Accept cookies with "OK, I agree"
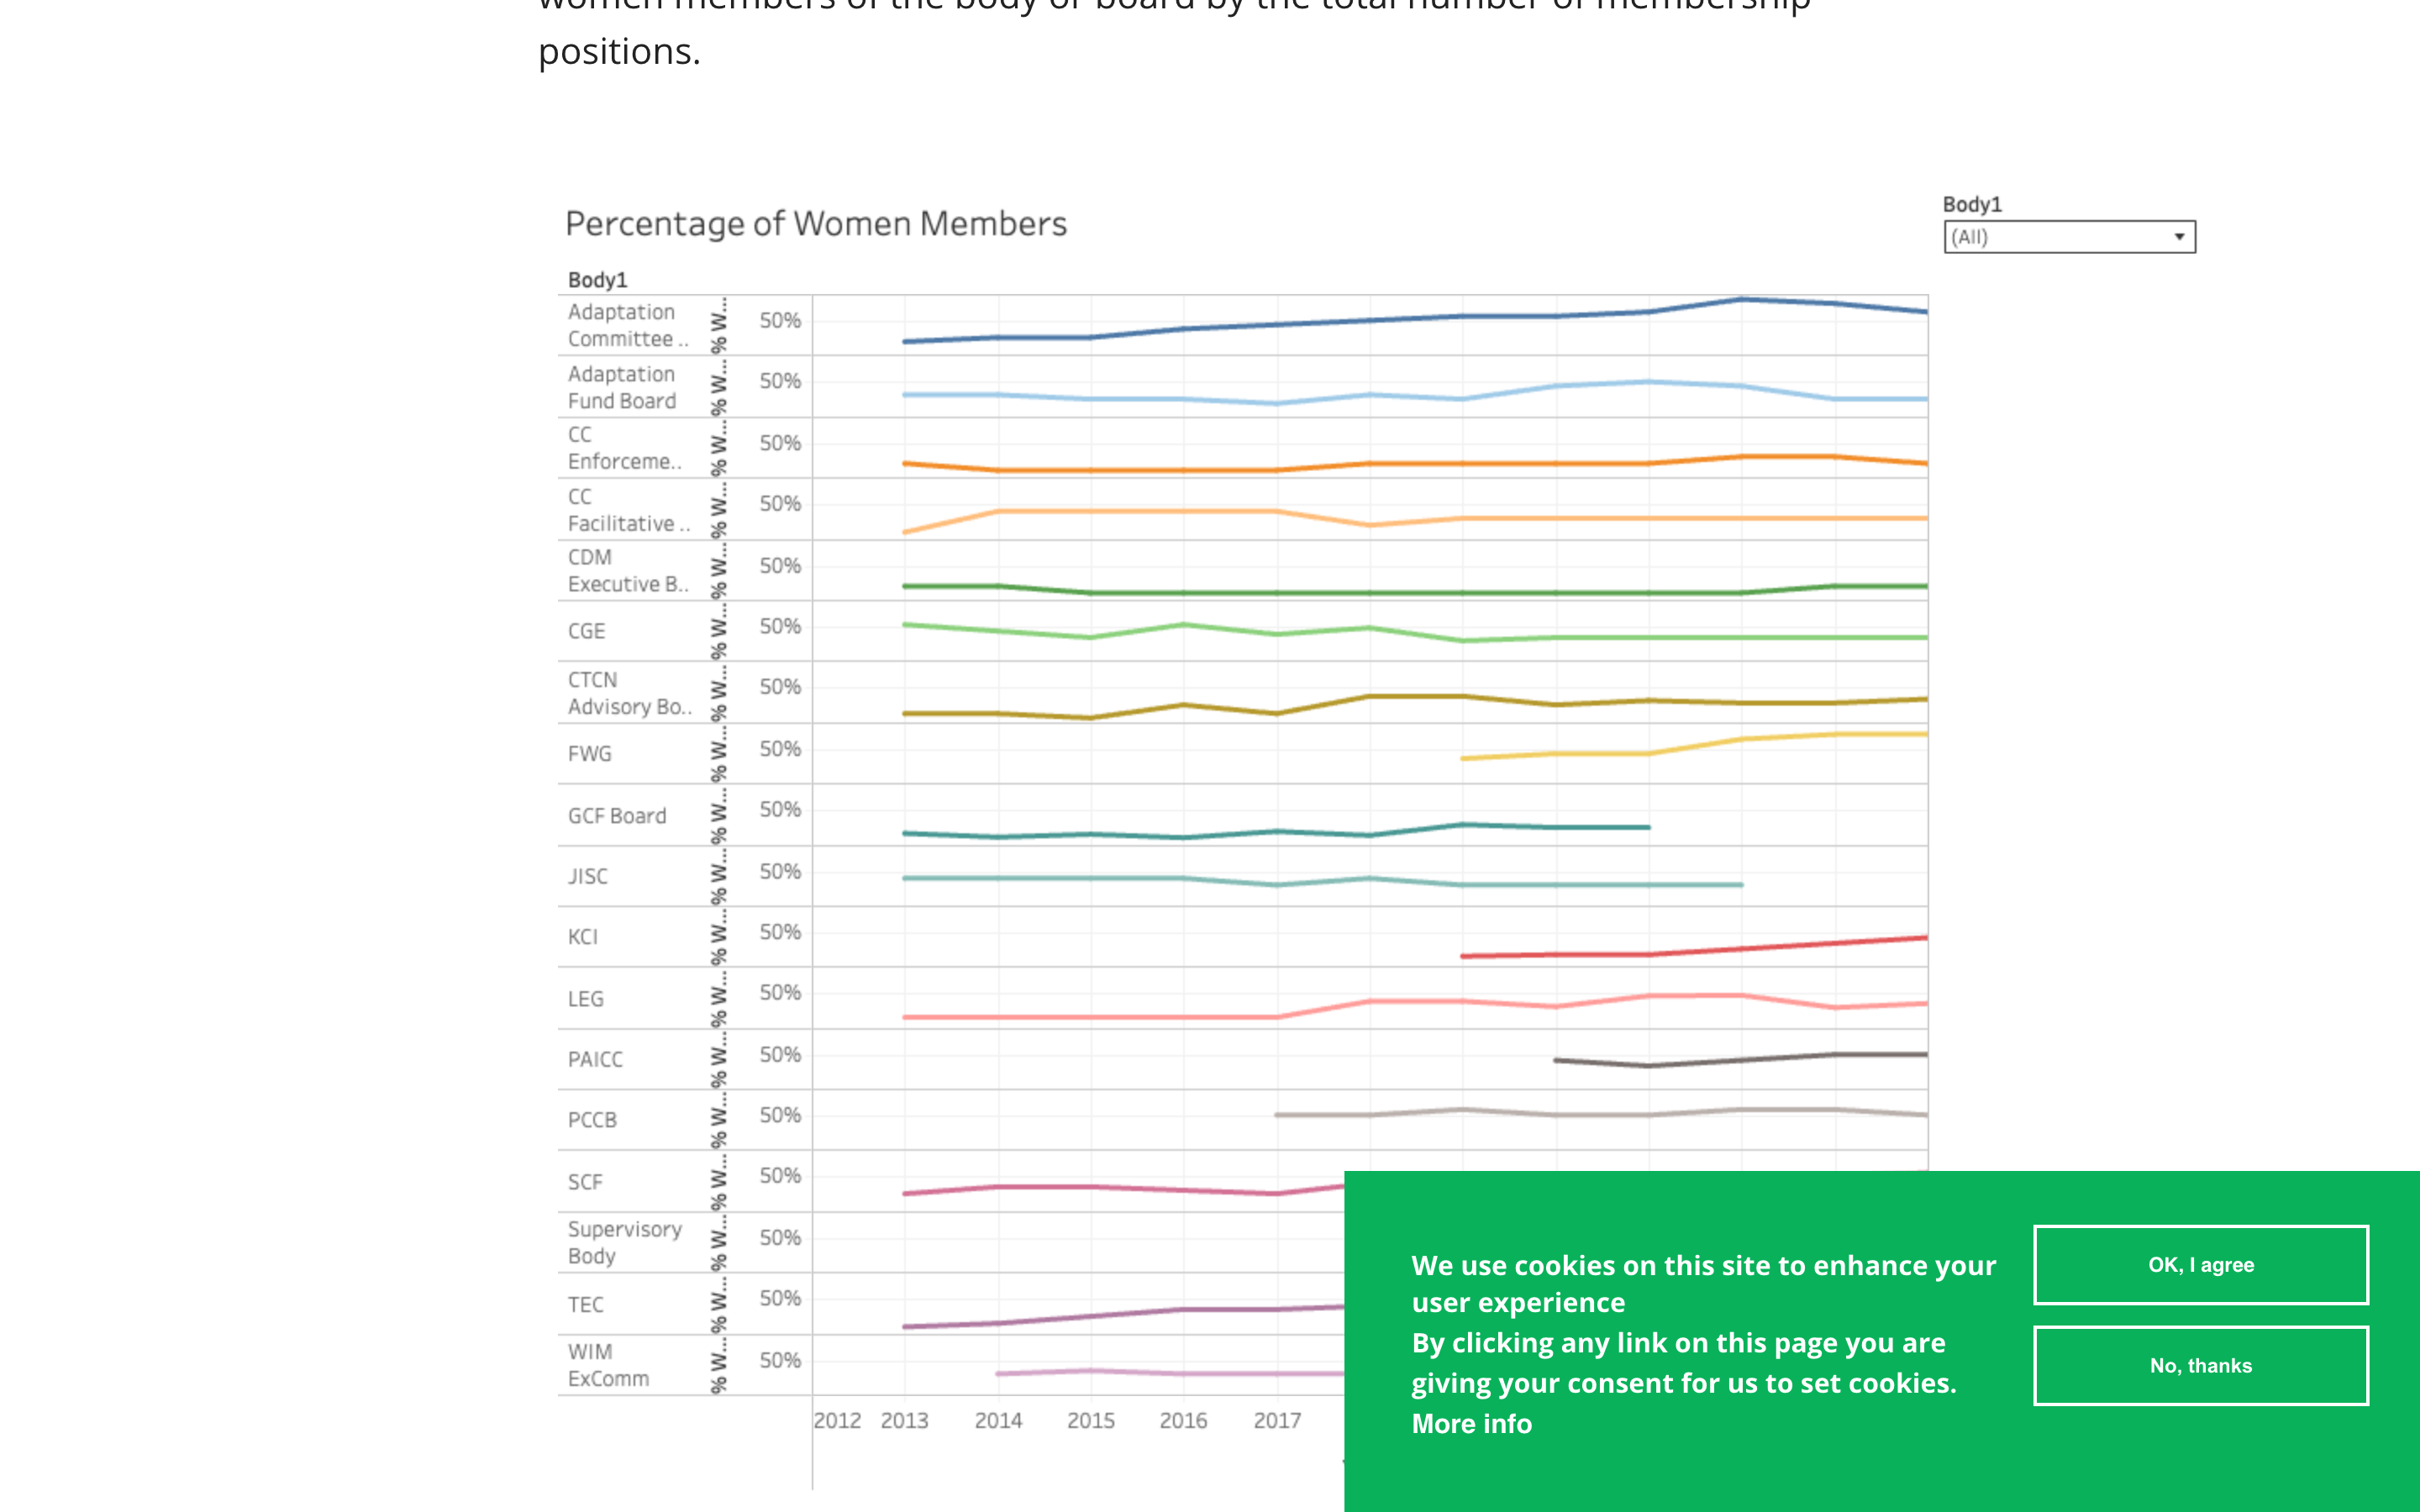The height and width of the screenshot is (1512, 2420). click(2199, 1264)
